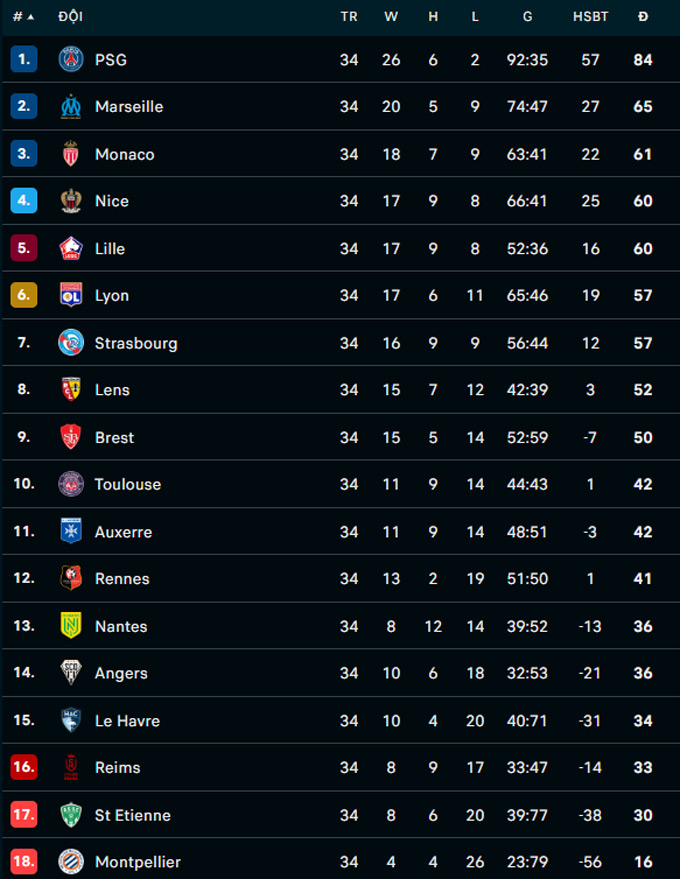This screenshot has height=879, width=680.
Task: Select the Toulouse standings row
Action: (x=340, y=484)
